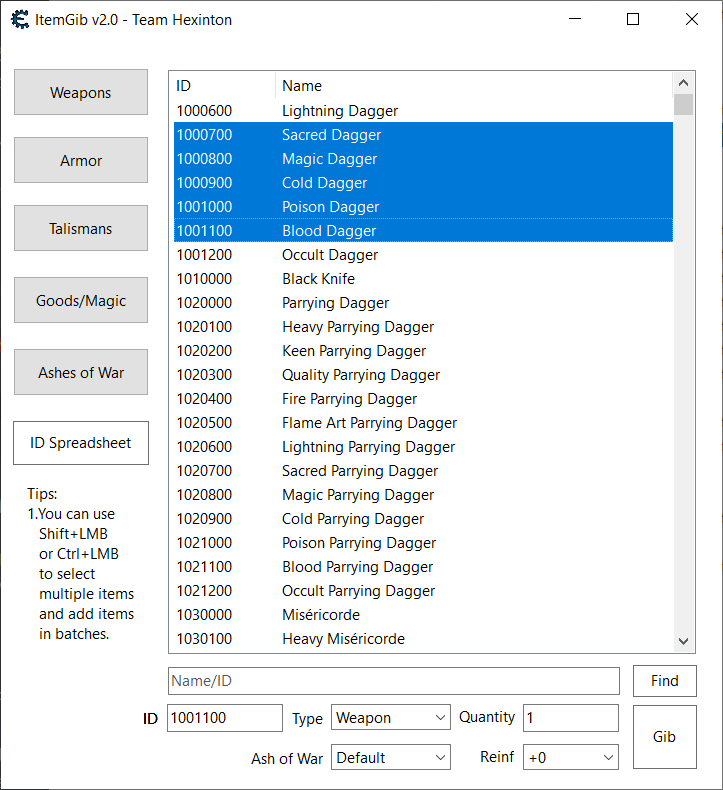Click the list scroll up arrow

[x=683, y=83]
